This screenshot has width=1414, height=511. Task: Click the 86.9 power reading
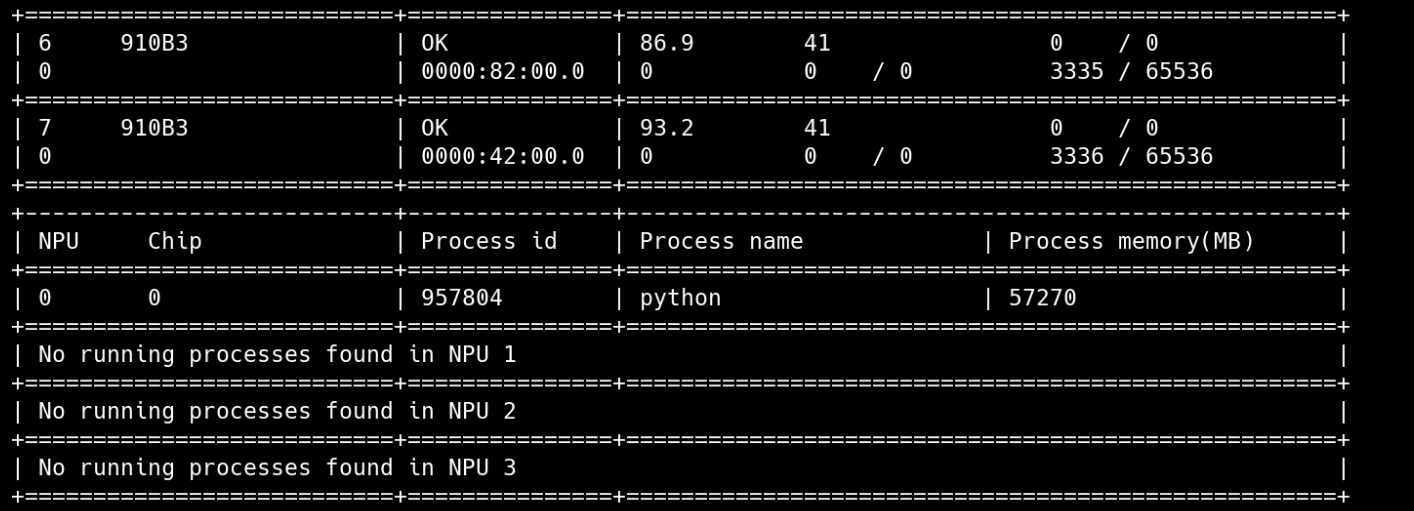click(x=666, y=43)
